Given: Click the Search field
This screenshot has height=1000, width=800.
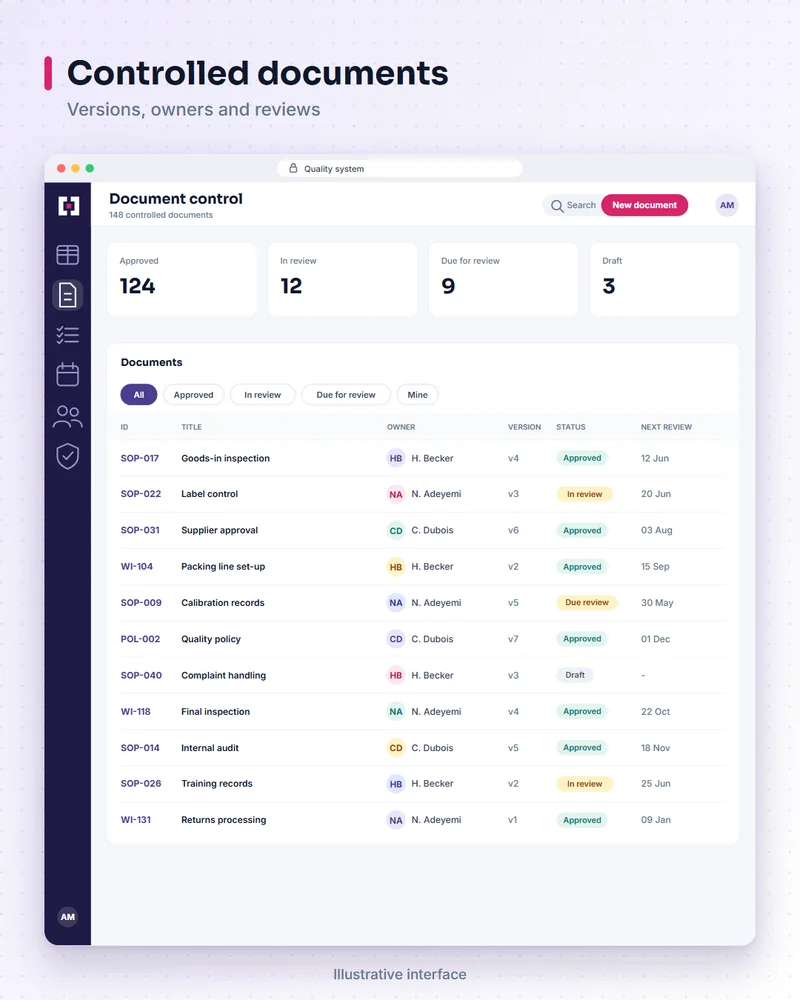Looking at the screenshot, I should (x=572, y=205).
